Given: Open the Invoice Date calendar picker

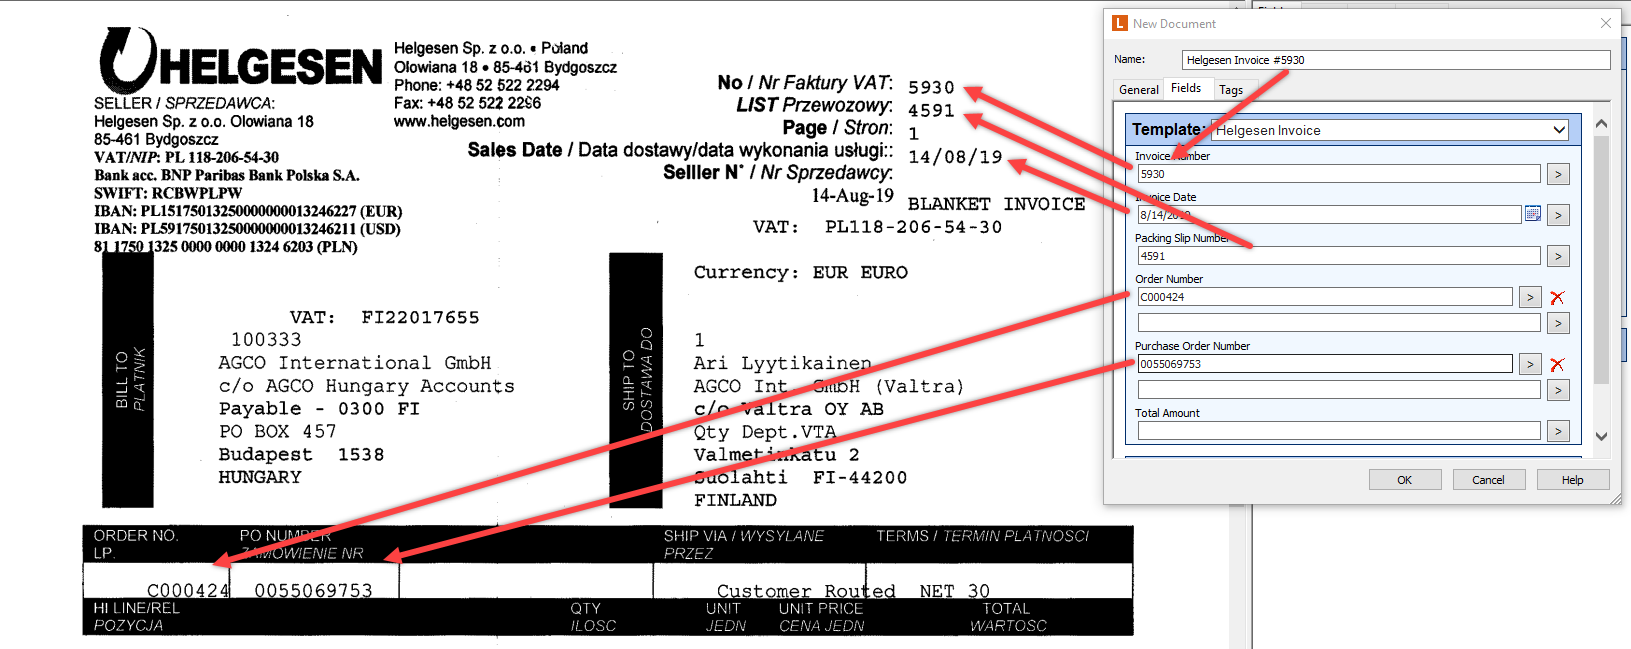Looking at the screenshot, I should tap(1532, 214).
